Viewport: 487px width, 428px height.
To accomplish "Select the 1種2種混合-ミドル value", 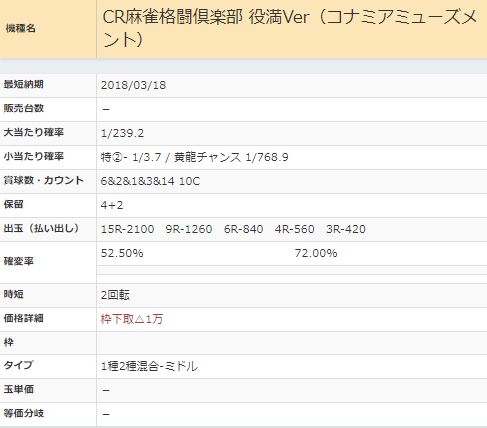I will pos(149,367).
